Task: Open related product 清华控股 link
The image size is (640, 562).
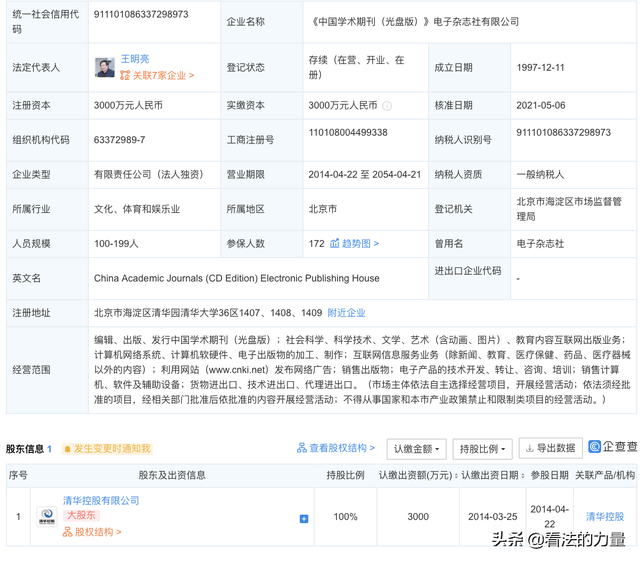Action: tap(605, 517)
